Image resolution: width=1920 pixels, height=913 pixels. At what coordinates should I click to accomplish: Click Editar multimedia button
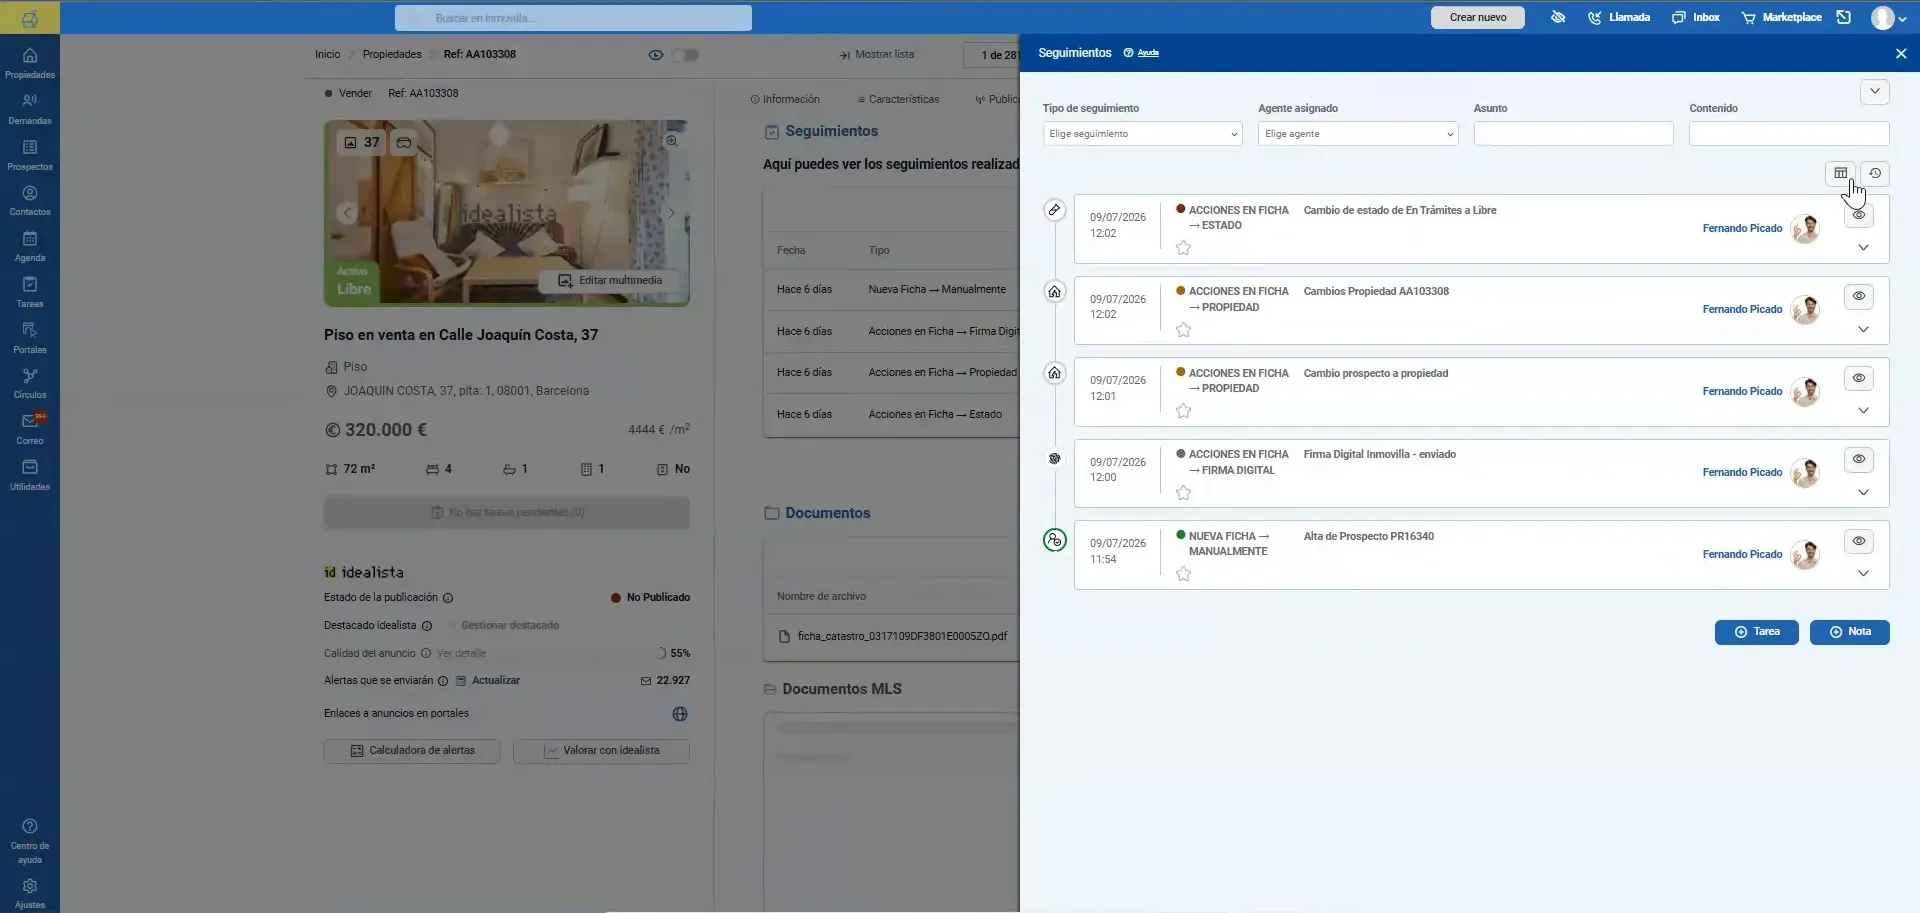click(610, 281)
